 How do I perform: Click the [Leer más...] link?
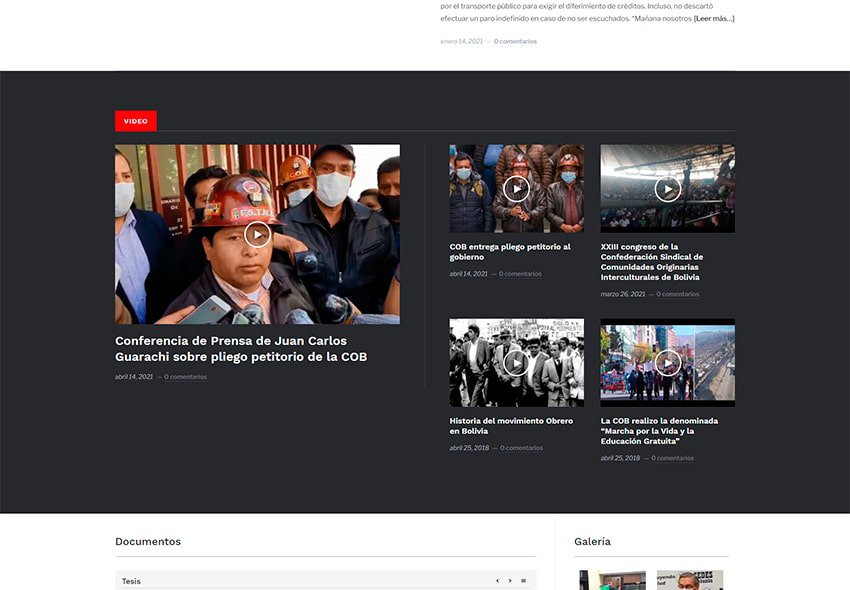[x=714, y=18]
